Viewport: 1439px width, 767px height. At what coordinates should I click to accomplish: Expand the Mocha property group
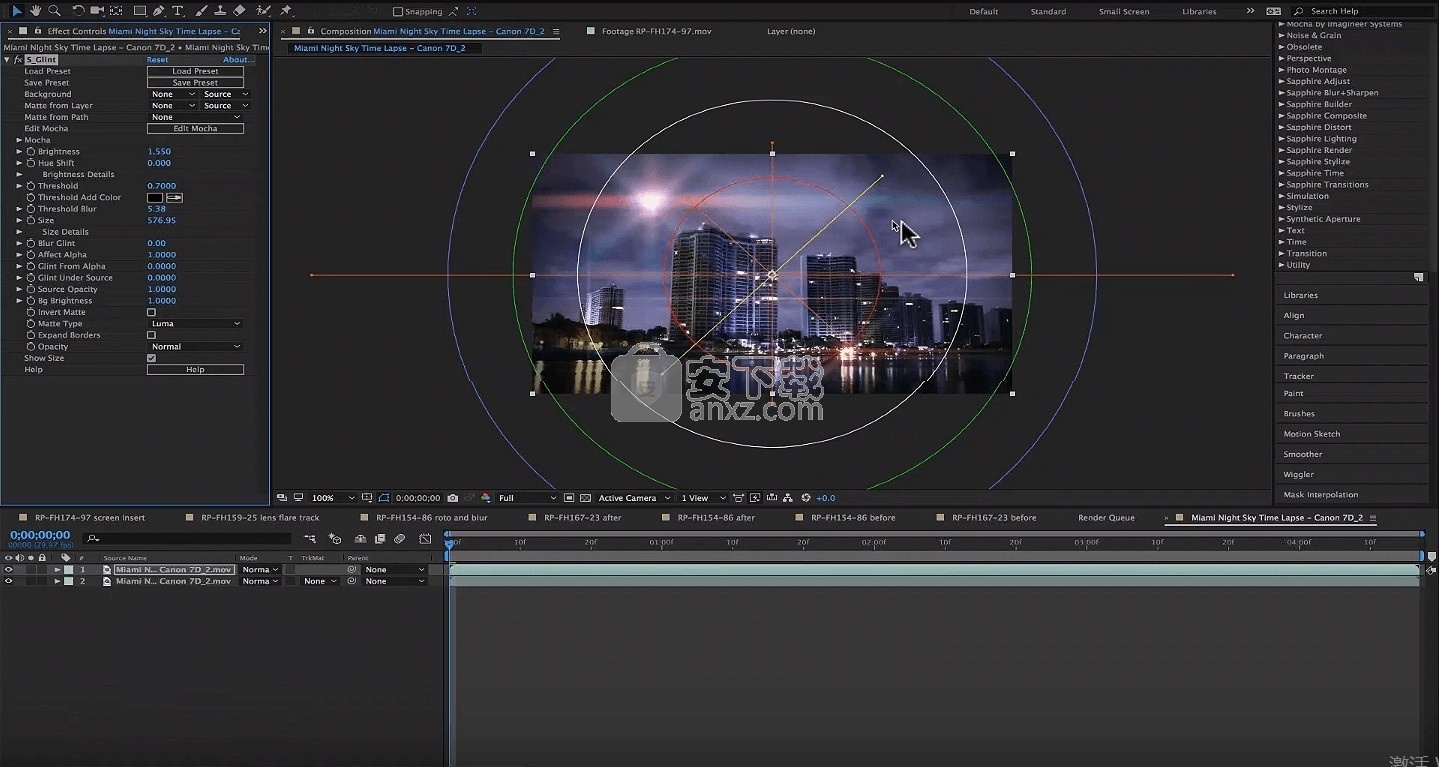click(x=19, y=140)
